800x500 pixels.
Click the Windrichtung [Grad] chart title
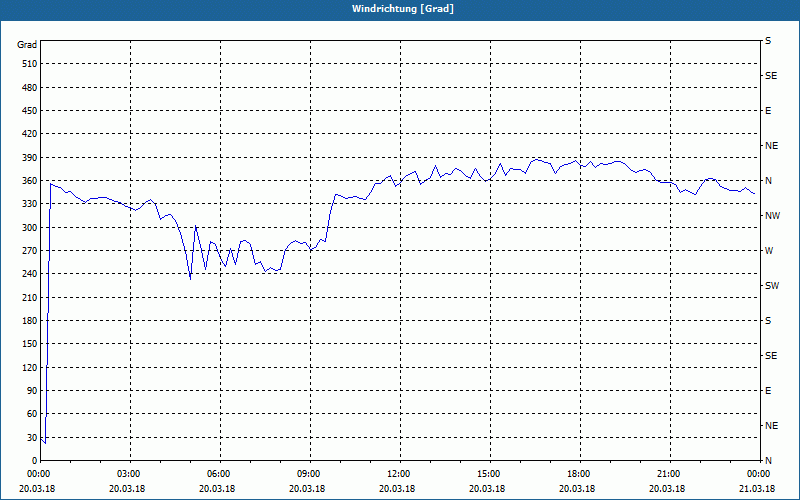(x=403, y=9)
